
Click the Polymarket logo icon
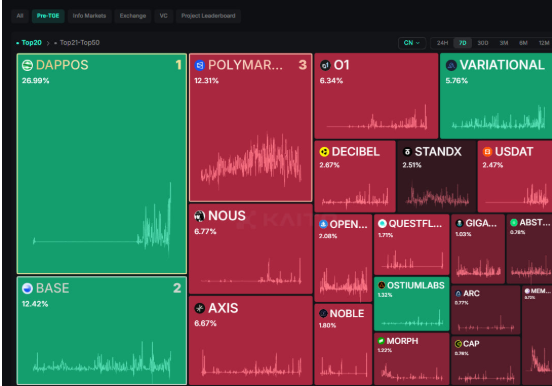200,65
